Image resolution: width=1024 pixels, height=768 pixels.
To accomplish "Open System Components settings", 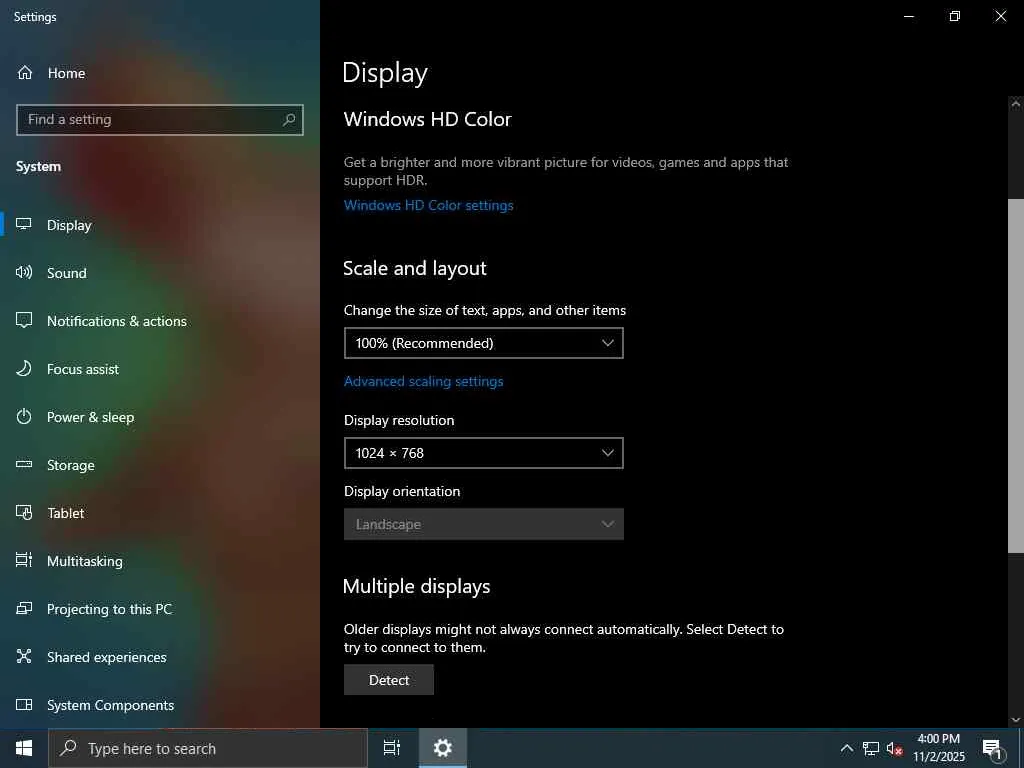I will click(160, 705).
